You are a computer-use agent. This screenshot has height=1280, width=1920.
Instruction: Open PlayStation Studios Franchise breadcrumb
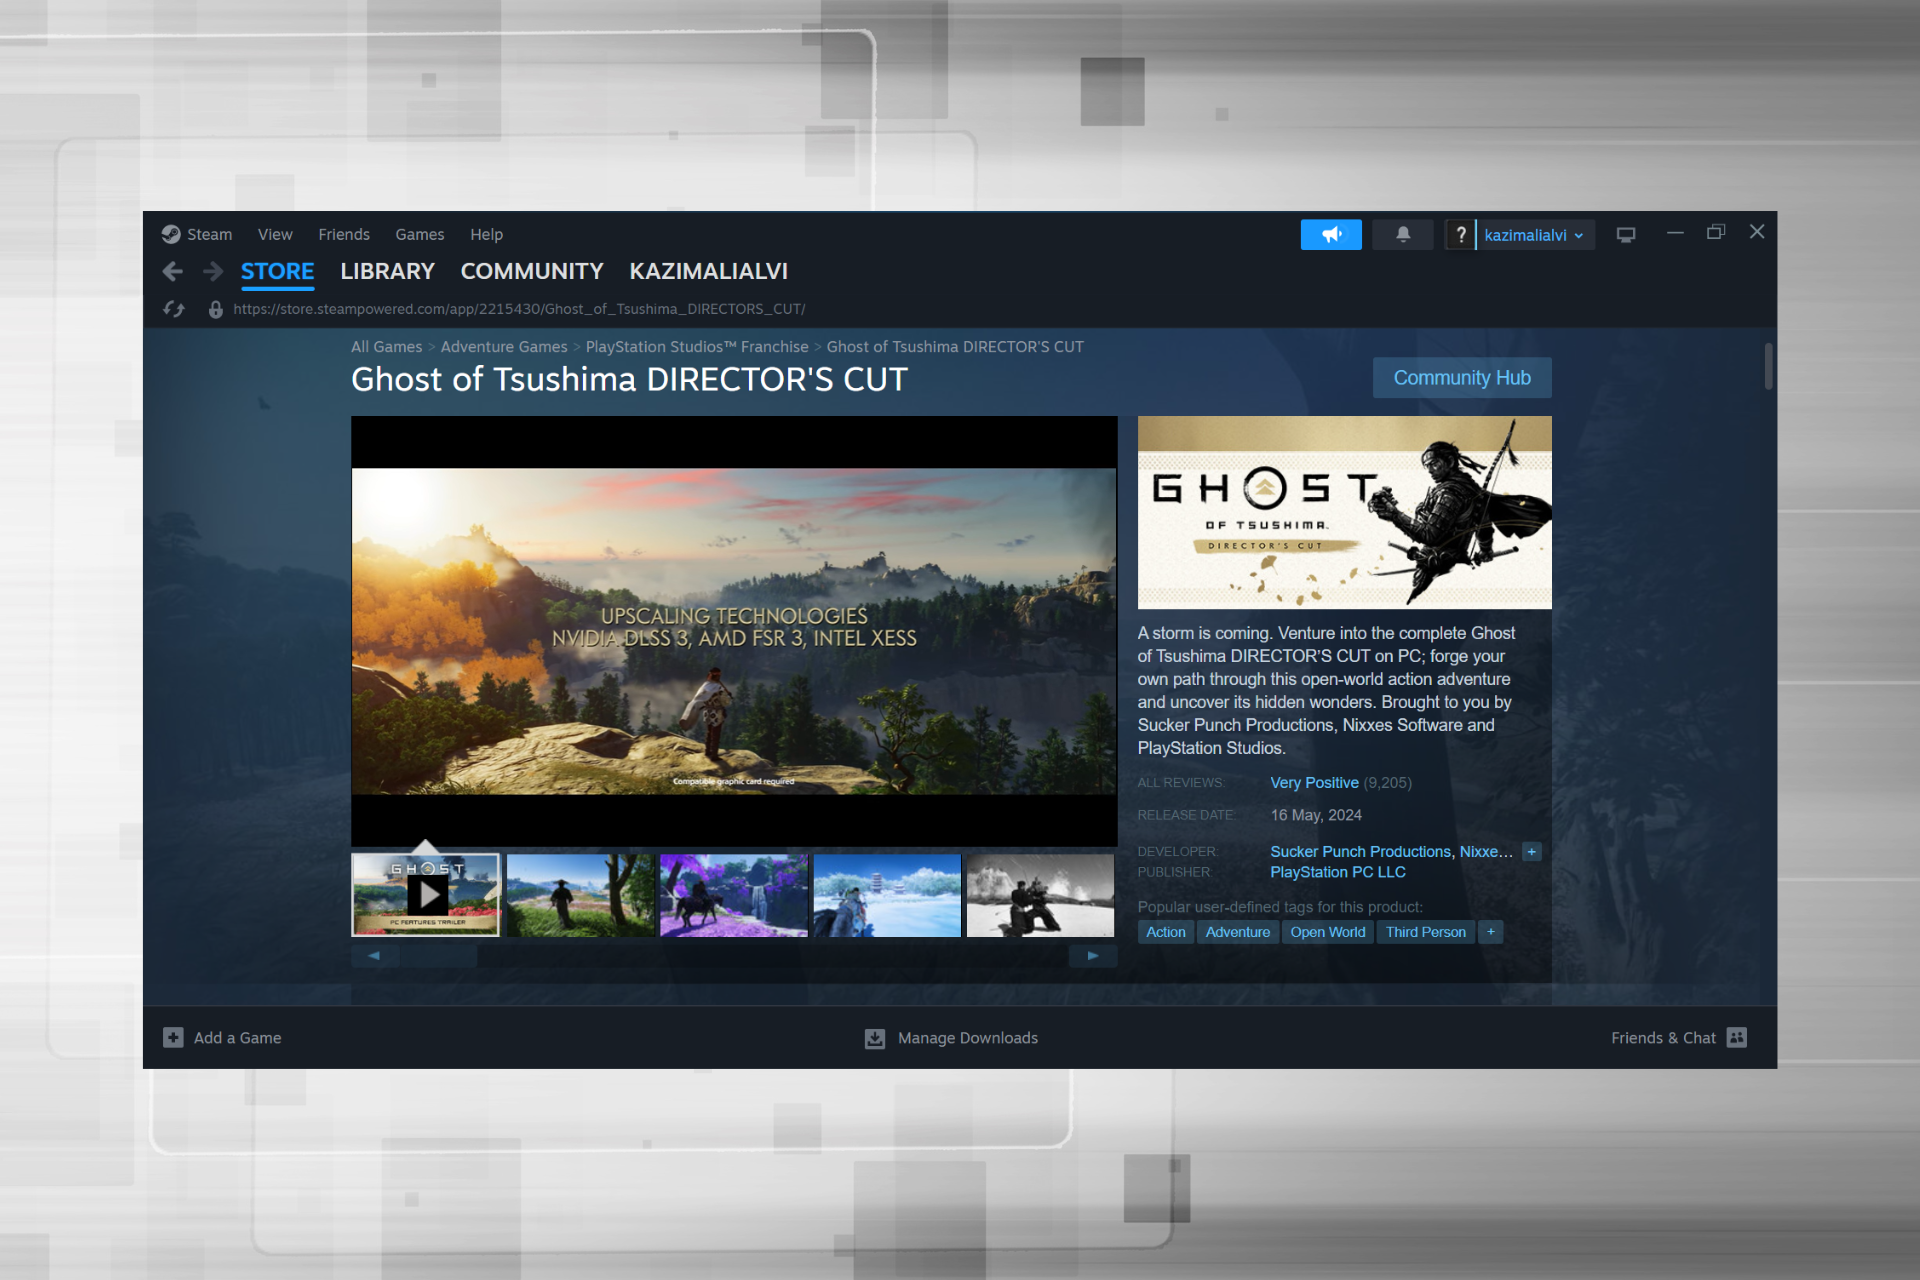tap(697, 347)
